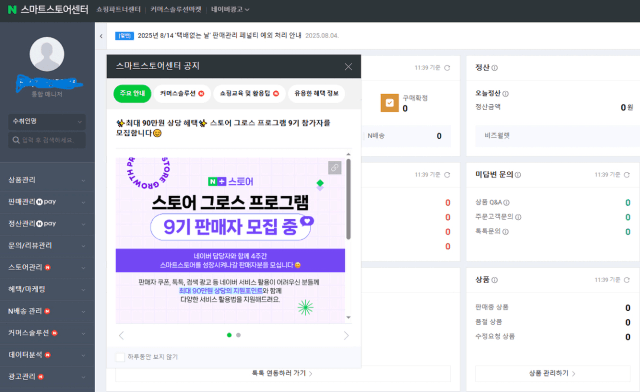
Task: Expand the 판매관리 sidebar menu
Action: tap(47, 202)
